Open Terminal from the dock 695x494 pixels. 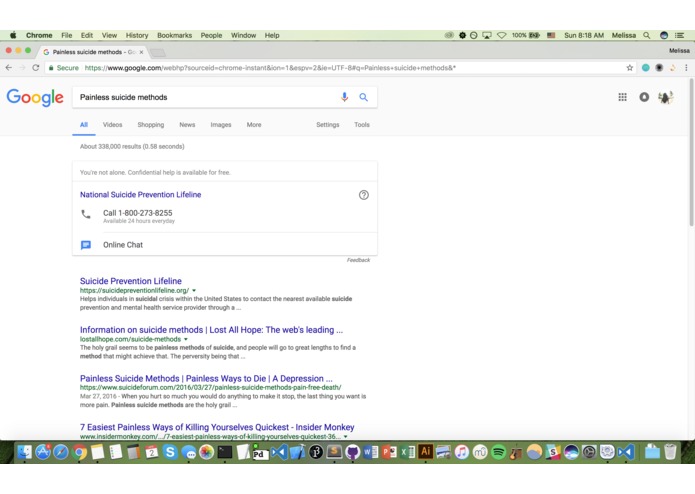225,452
